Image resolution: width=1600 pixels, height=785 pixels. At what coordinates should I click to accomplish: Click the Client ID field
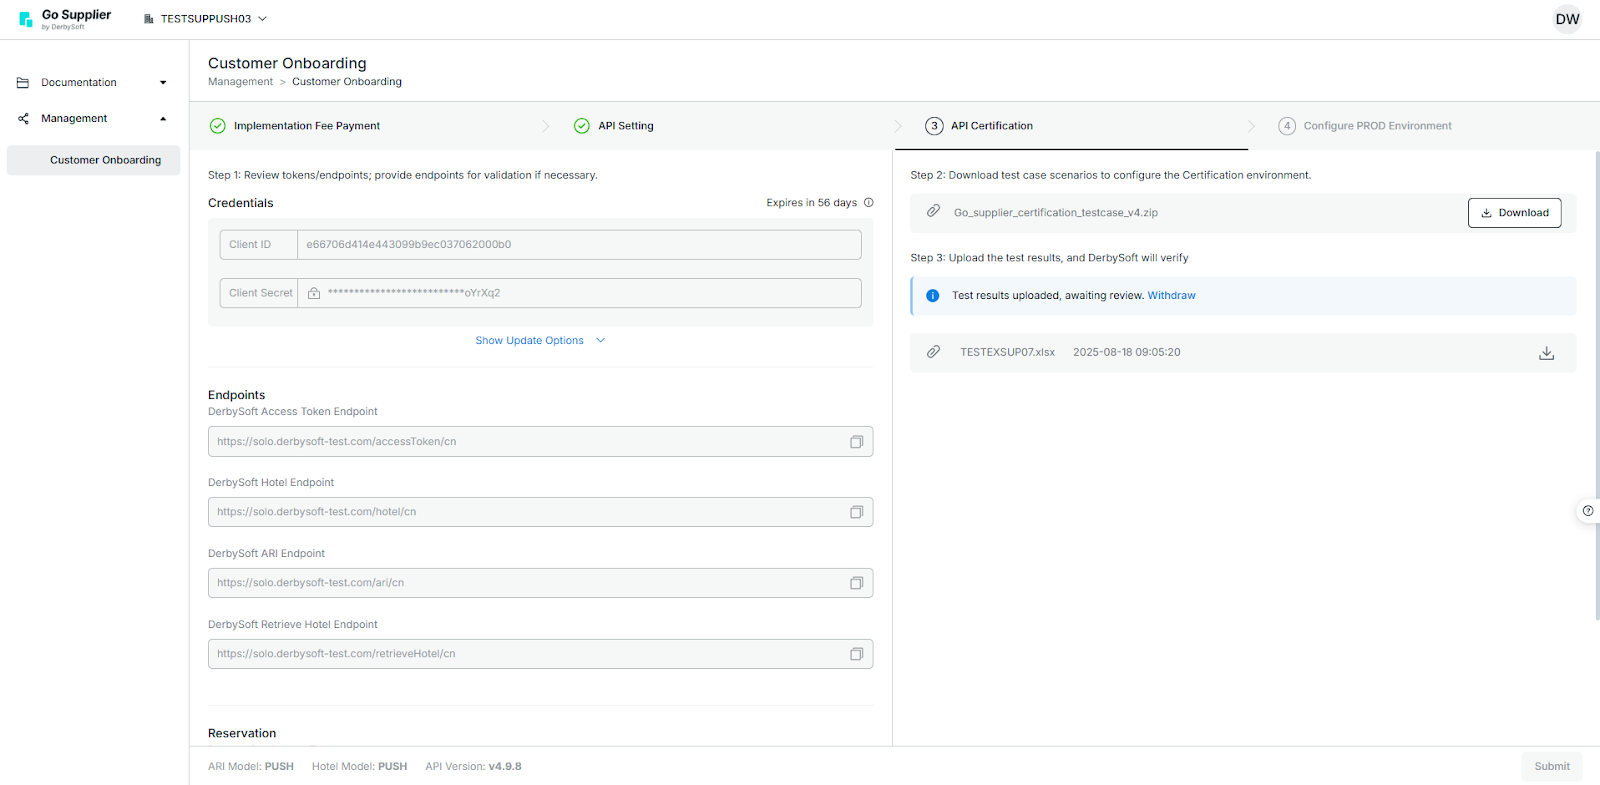[540, 245]
